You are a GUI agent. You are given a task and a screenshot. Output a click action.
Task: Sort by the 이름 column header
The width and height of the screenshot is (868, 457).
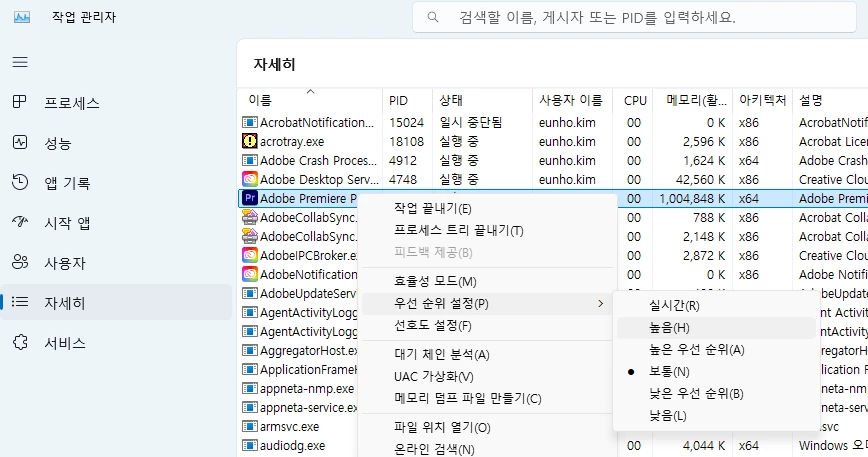tap(310, 100)
